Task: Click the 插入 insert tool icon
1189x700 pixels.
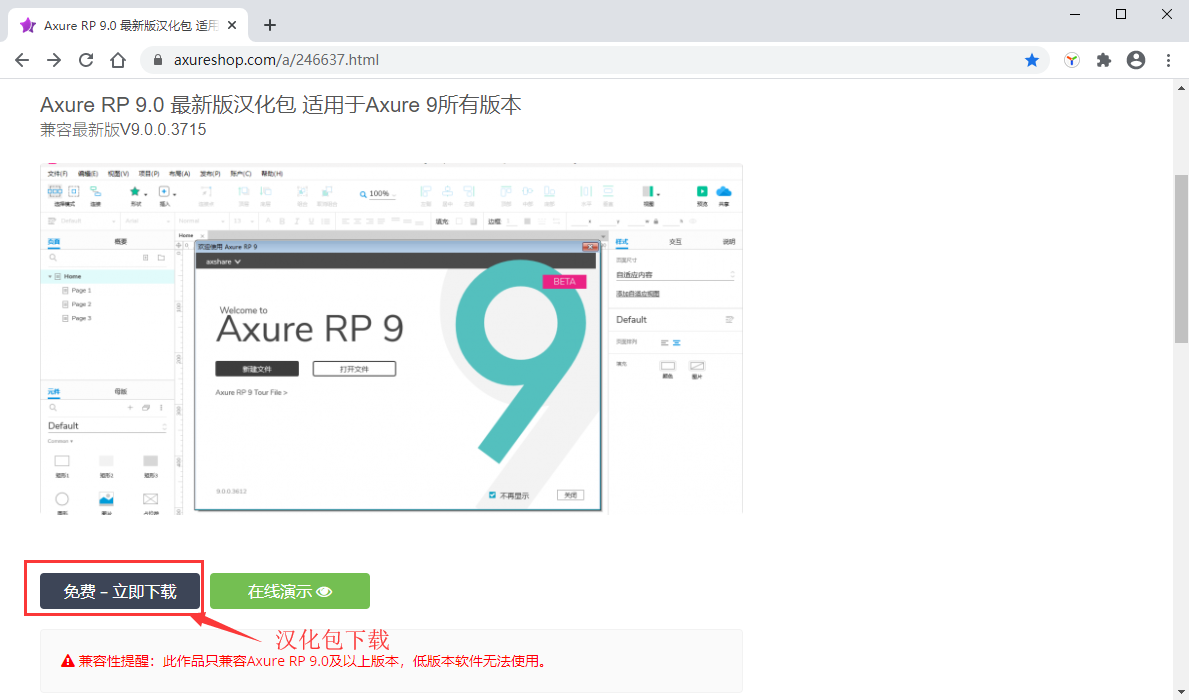Action: click(163, 192)
